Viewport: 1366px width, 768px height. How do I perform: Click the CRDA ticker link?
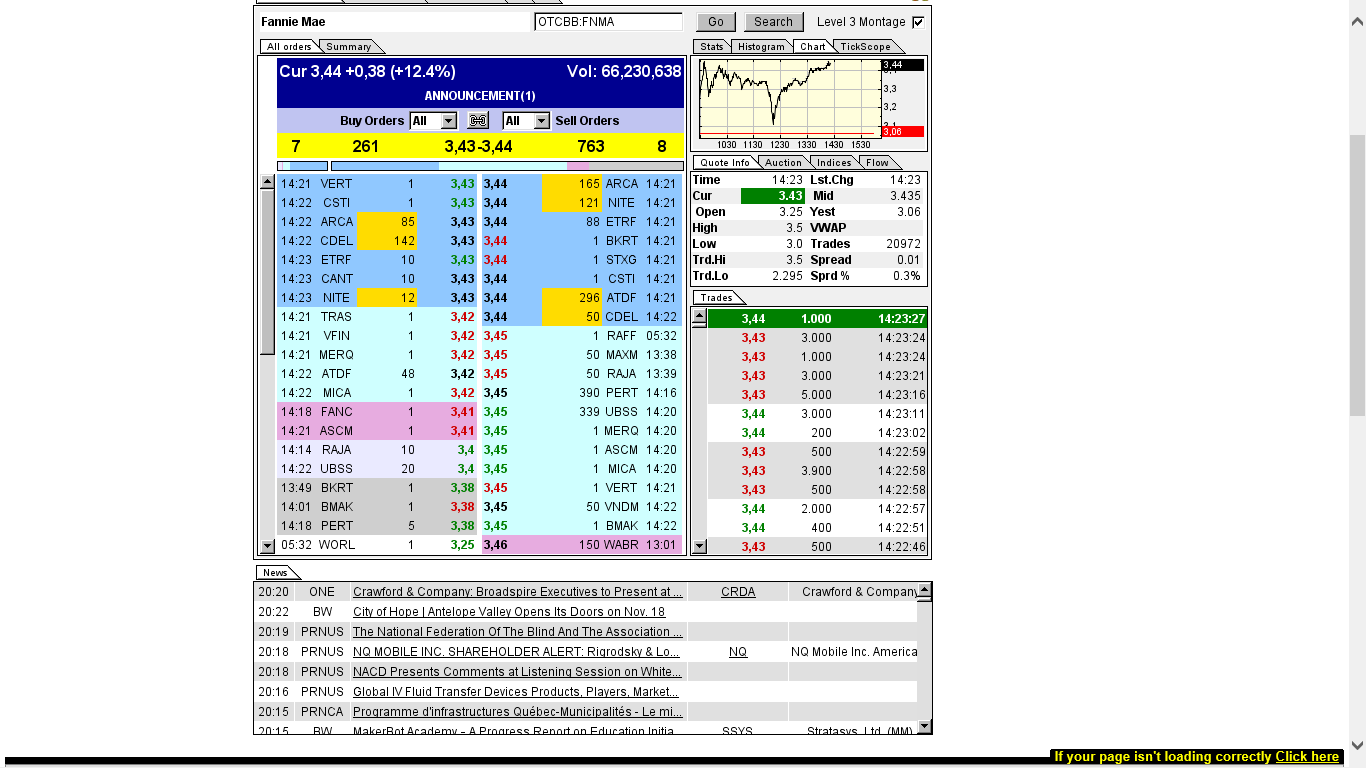[738, 592]
